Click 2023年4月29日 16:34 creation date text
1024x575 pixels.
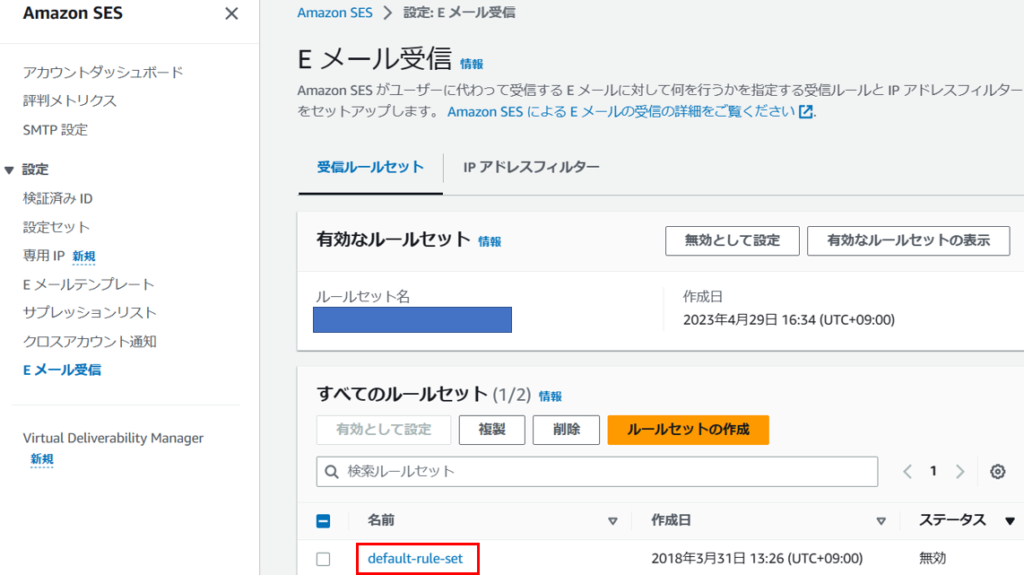pos(789,320)
